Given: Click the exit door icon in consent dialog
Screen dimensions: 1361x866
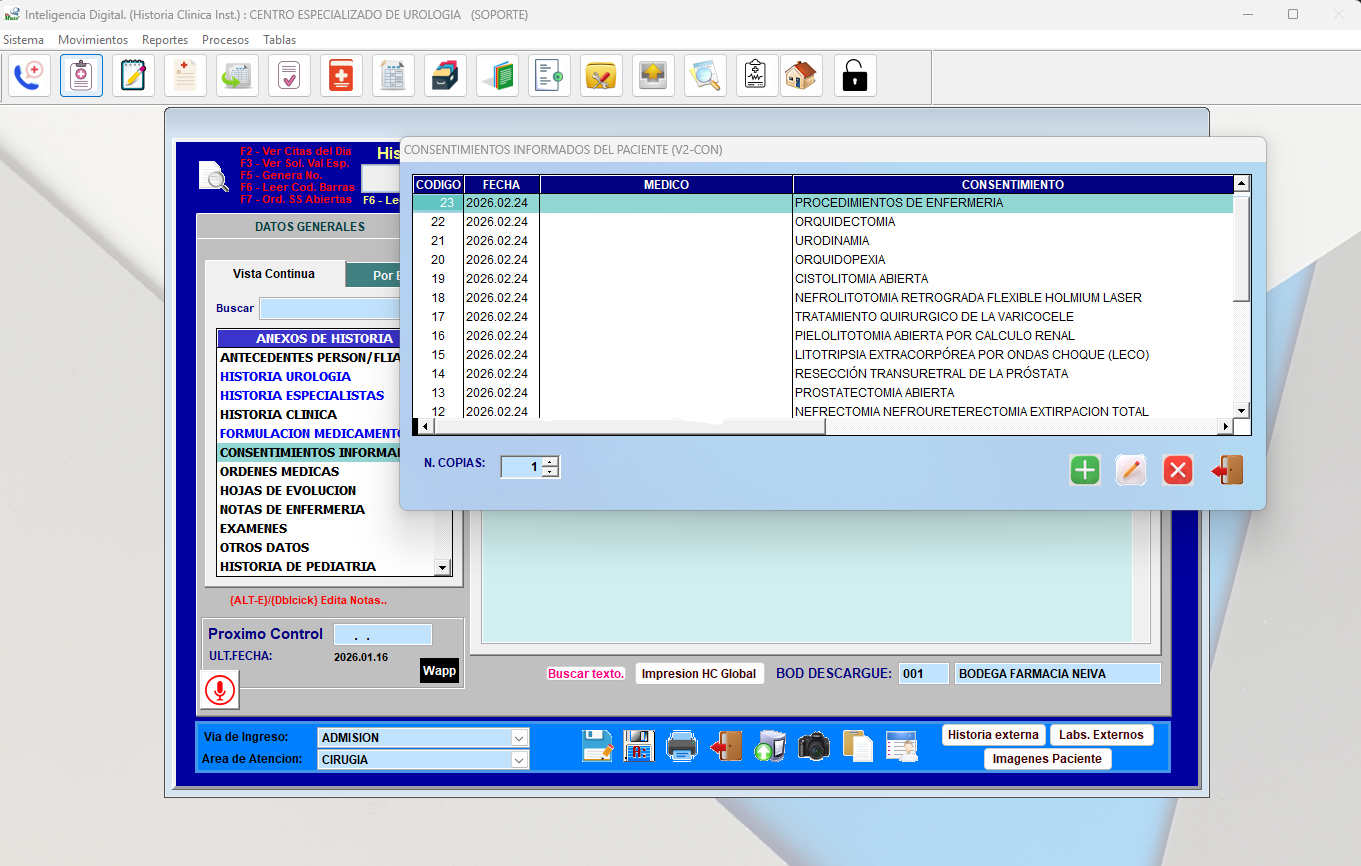Looking at the screenshot, I should click(1227, 470).
